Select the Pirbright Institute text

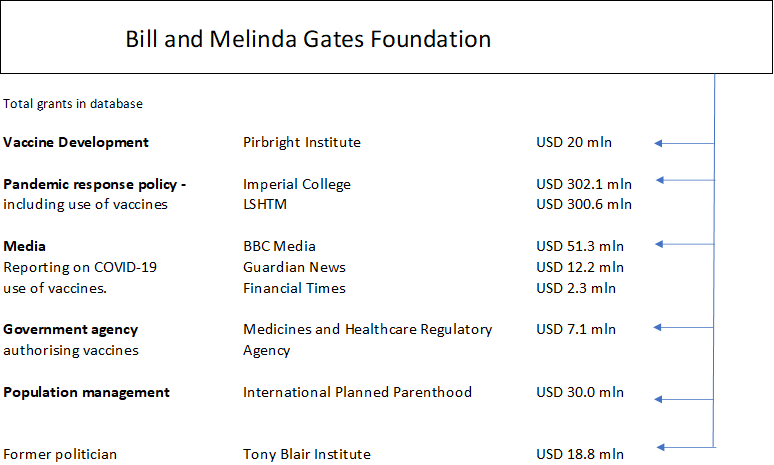pyautogui.click(x=301, y=142)
